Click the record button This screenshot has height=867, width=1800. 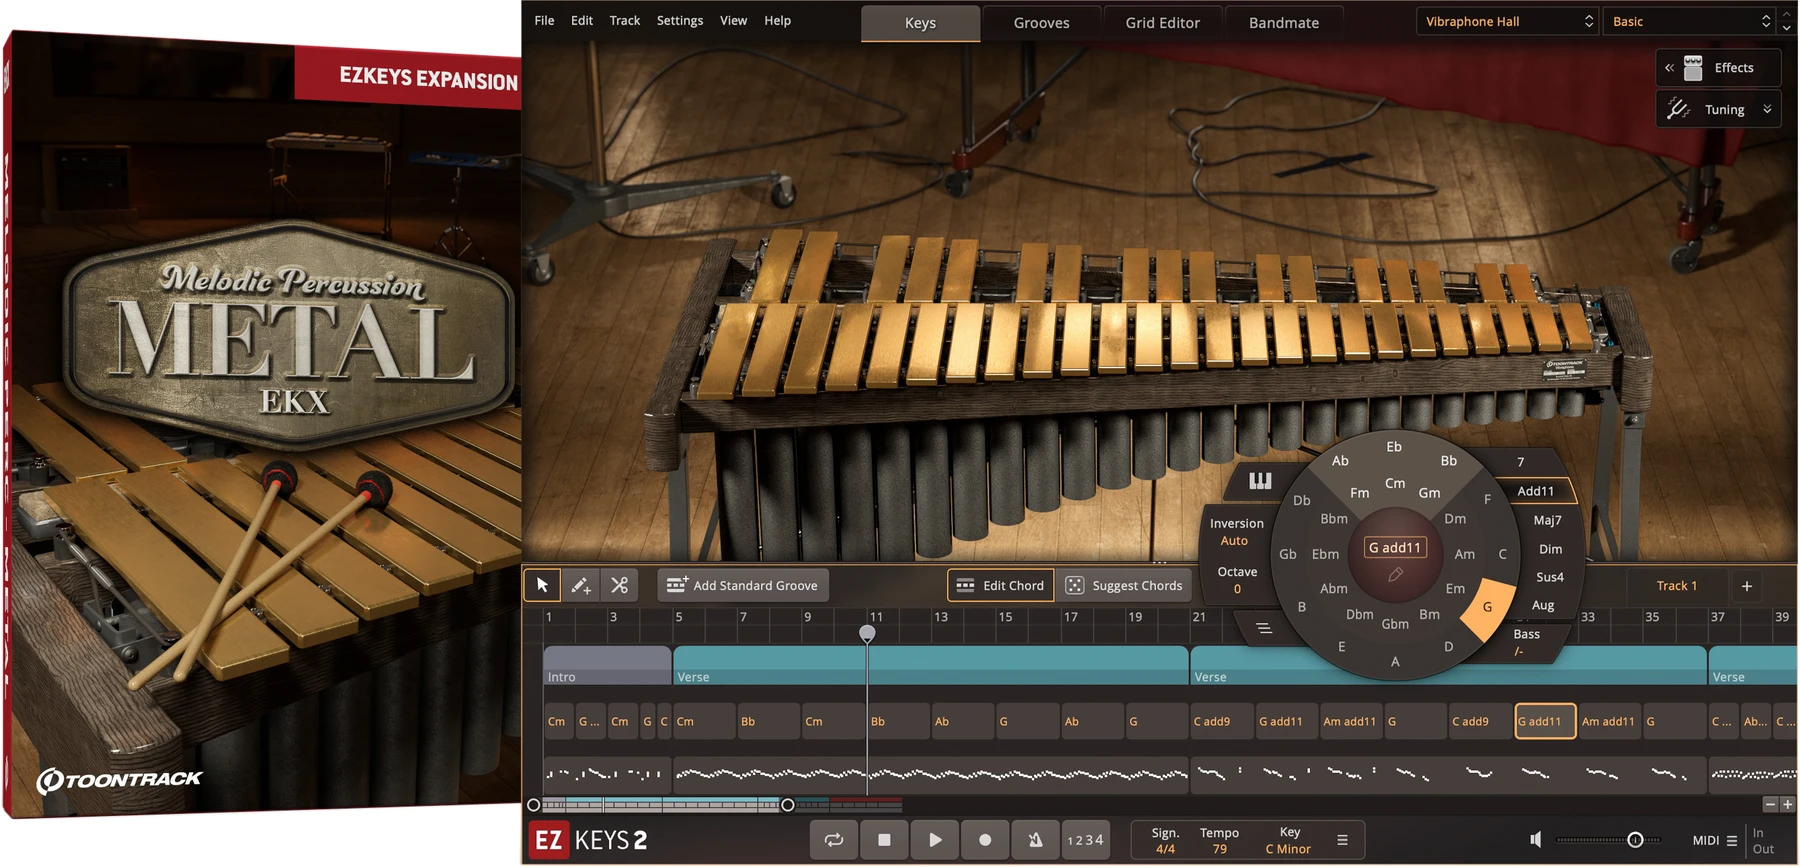(x=985, y=840)
